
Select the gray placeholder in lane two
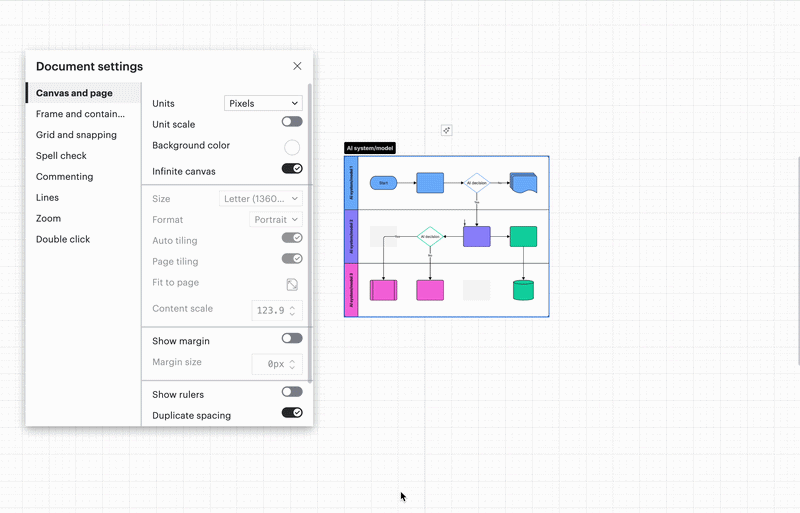pyautogui.click(x=383, y=236)
